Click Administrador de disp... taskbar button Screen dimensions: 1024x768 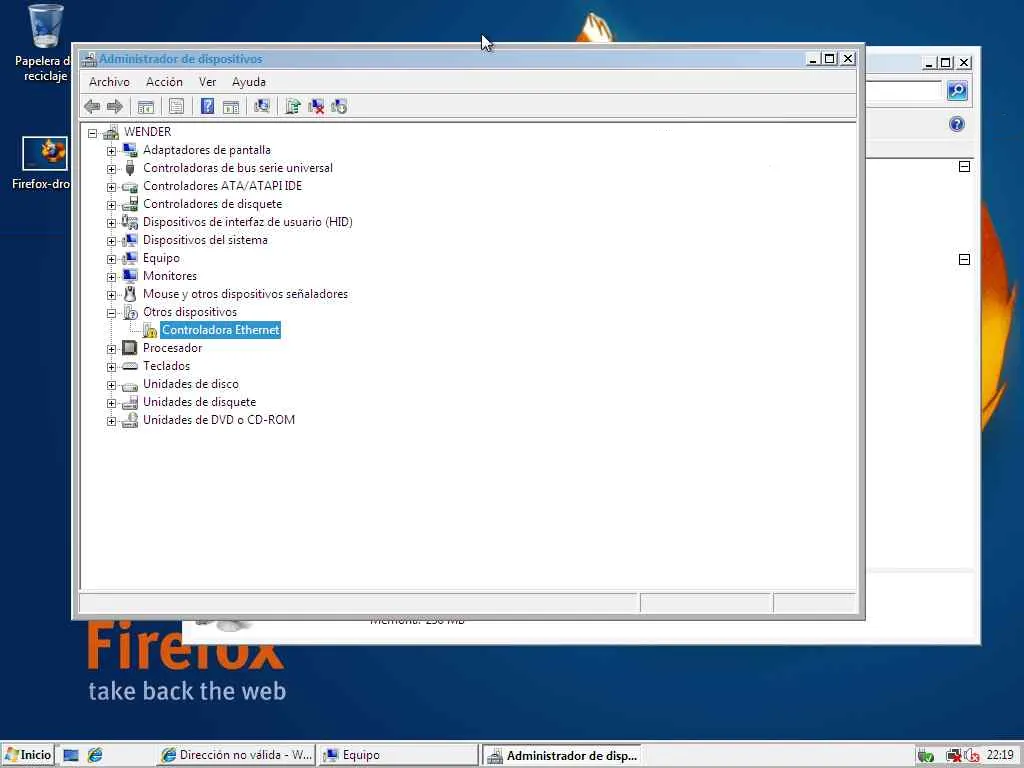[562, 756]
